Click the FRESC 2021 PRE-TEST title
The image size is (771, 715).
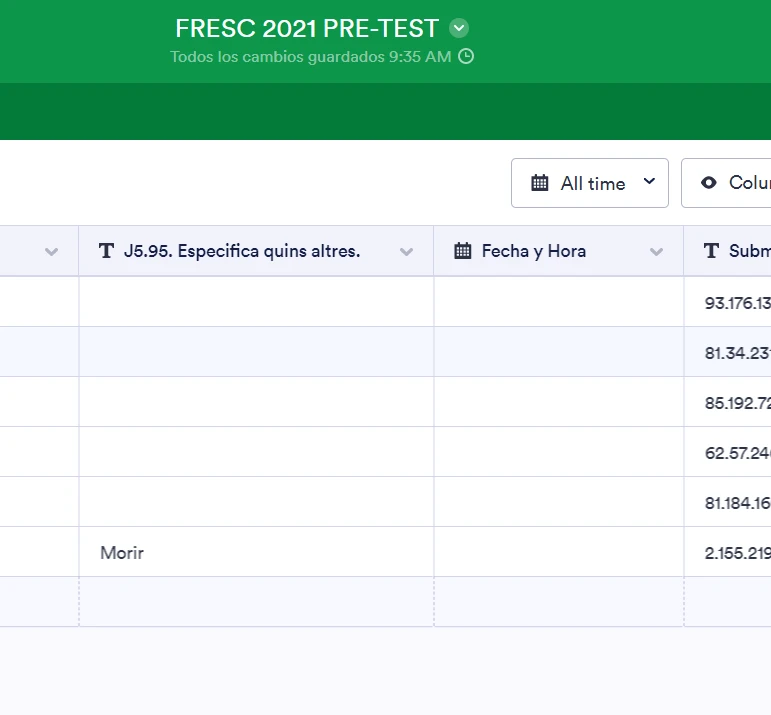(x=306, y=28)
